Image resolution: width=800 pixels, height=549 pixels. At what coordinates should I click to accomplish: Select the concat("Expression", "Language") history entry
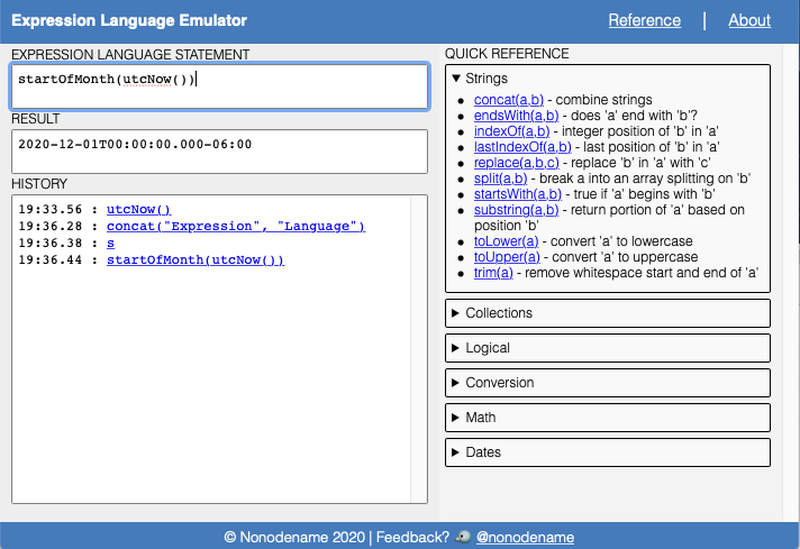(236, 226)
